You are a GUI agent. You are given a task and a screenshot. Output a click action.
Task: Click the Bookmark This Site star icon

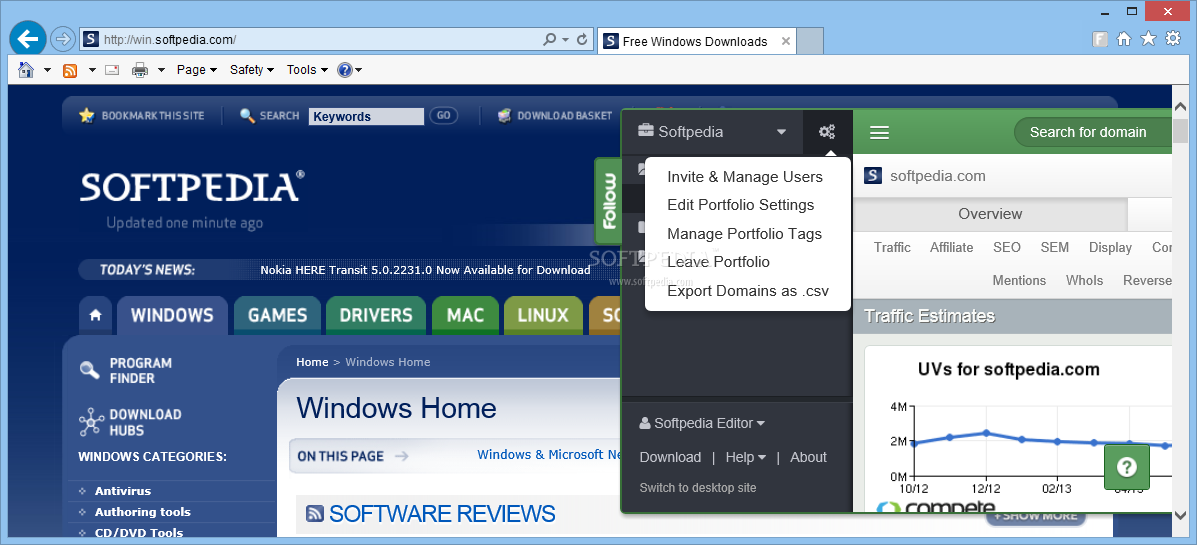click(86, 115)
